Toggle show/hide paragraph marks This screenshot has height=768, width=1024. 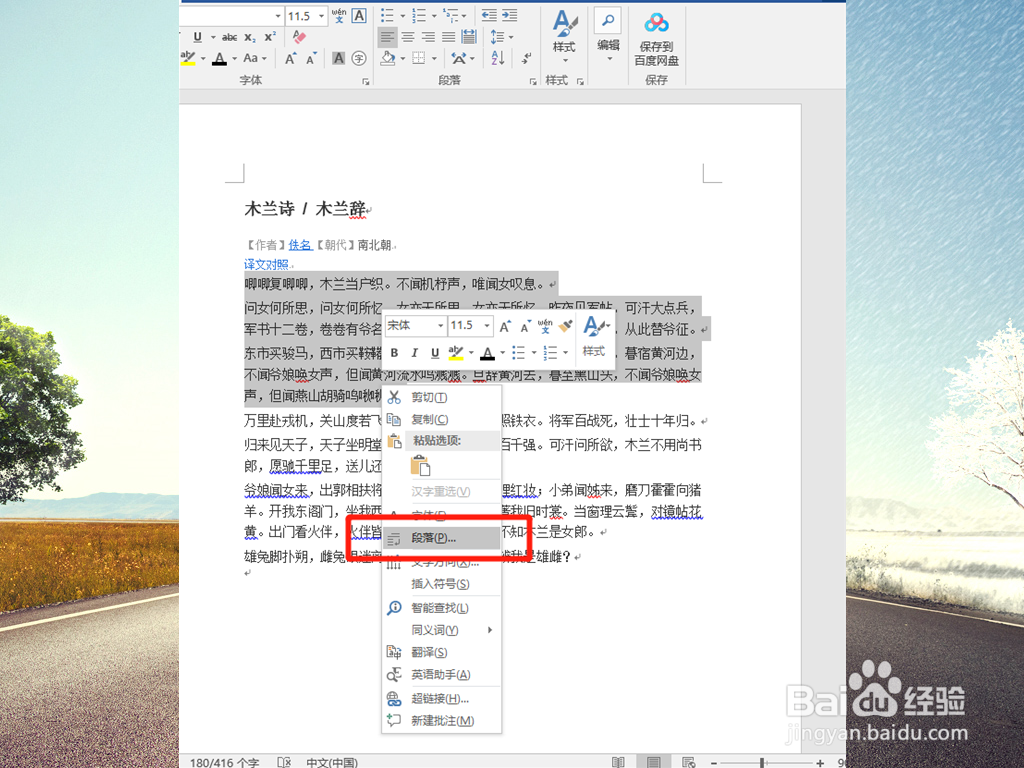(x=526, y=58)
